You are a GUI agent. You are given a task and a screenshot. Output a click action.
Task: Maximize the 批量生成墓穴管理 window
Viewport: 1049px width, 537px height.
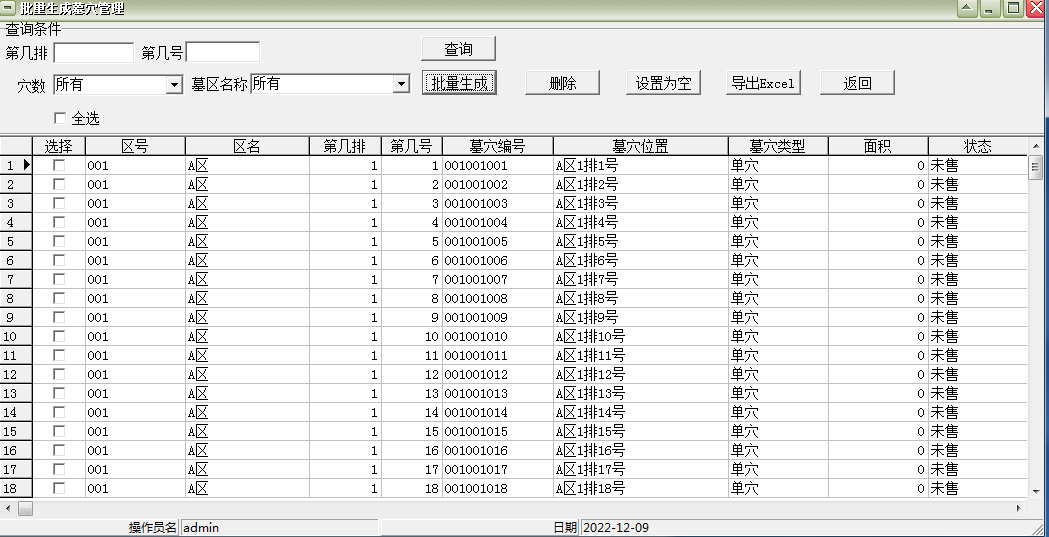pos(1014,8)
